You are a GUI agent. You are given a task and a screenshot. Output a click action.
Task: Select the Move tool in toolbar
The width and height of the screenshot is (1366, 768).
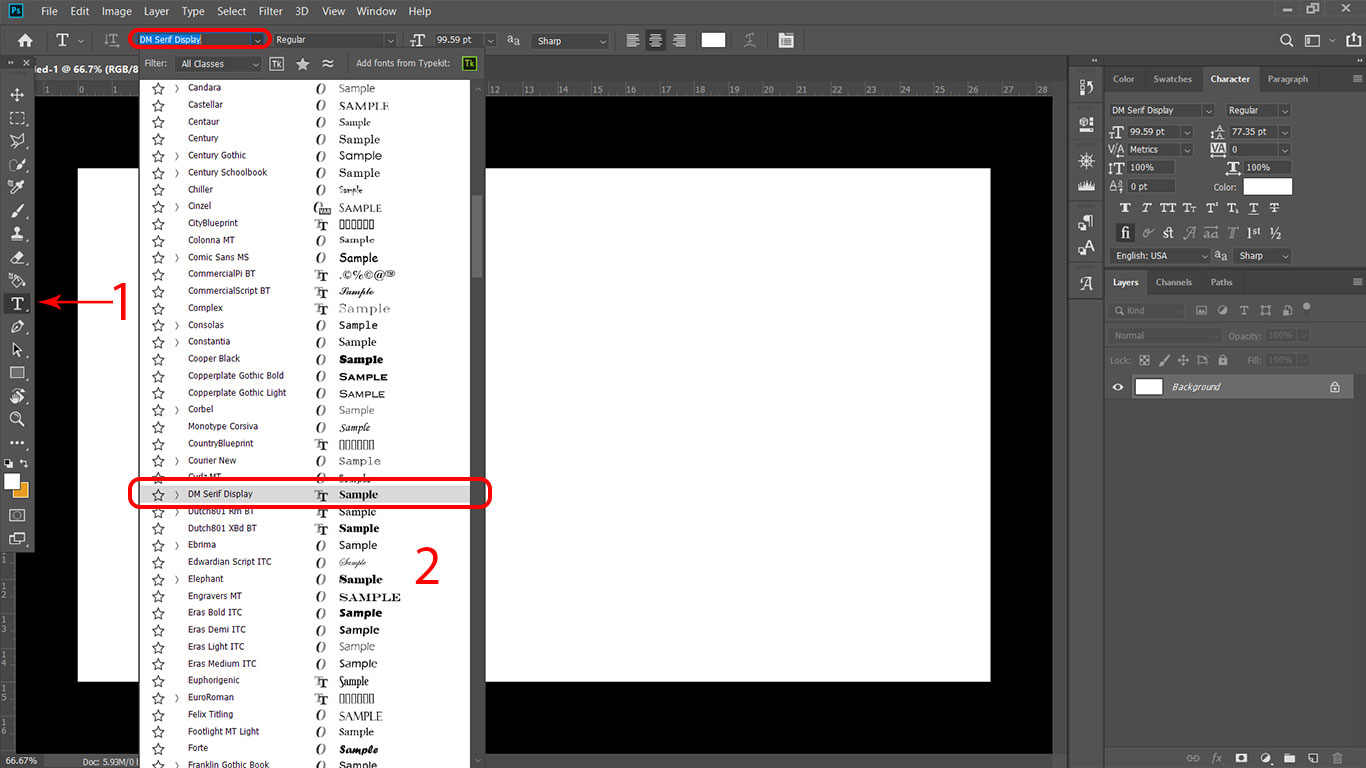[17, 95]
